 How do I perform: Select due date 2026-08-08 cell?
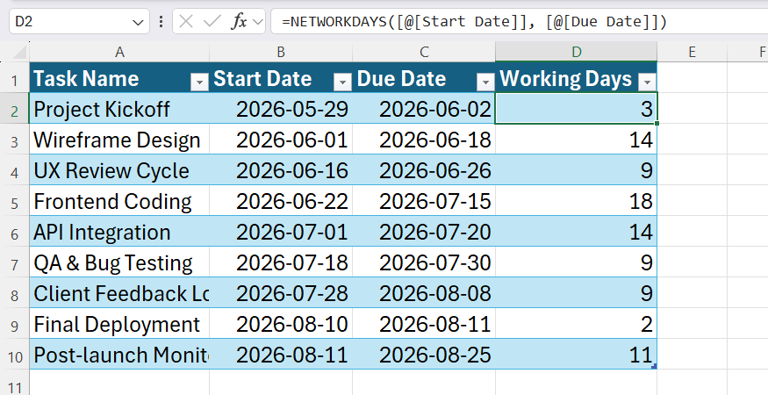pos(424,293)
